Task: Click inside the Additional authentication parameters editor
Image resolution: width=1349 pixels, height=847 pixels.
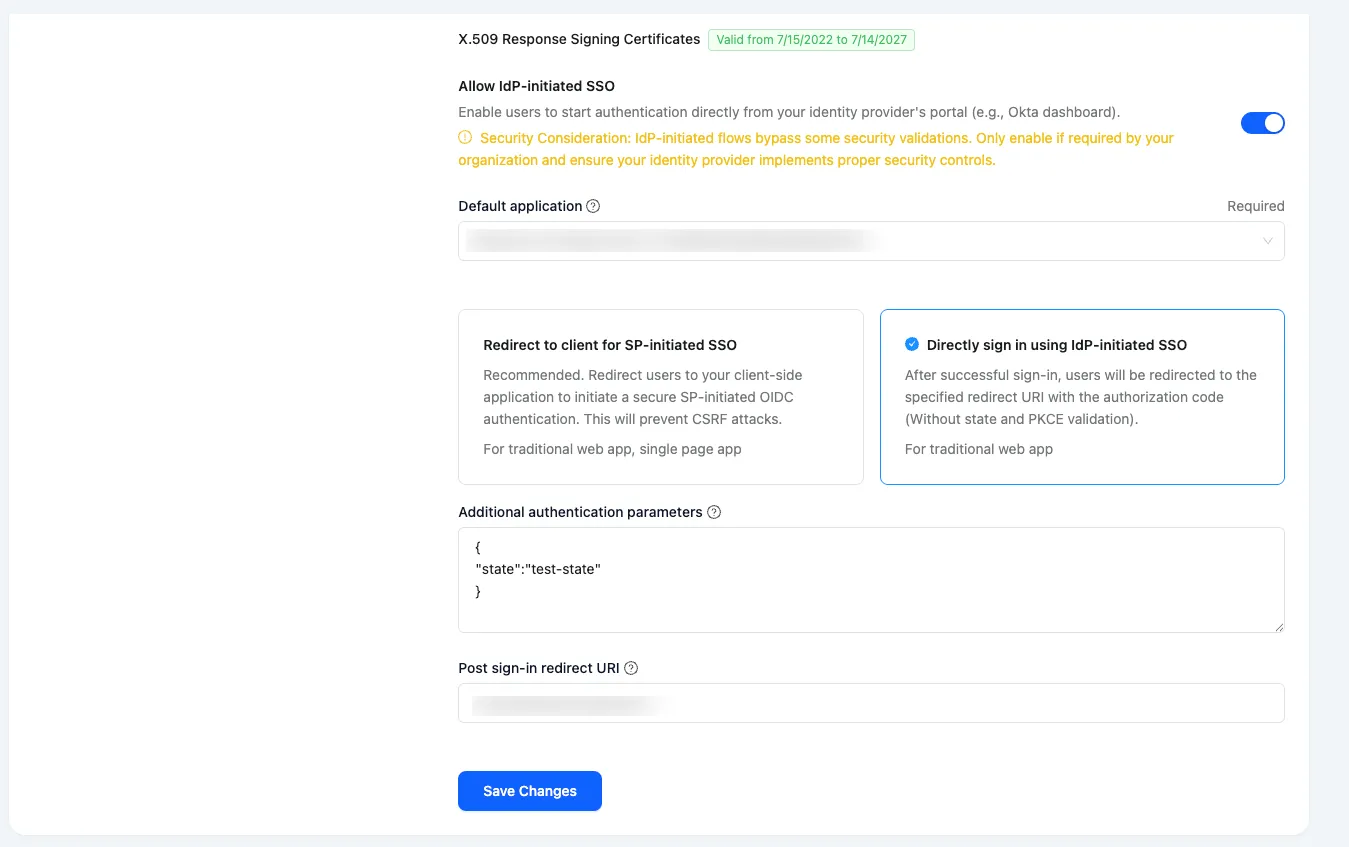Action: pos(870,580)
